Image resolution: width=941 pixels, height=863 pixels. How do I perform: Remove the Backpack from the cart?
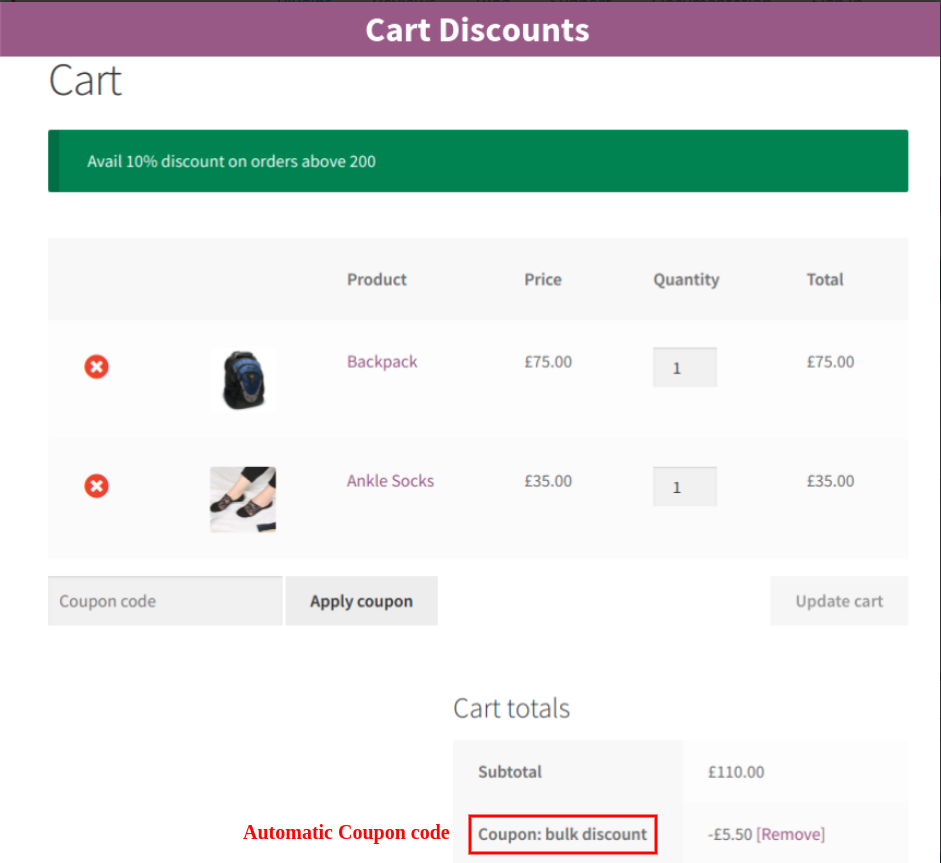point(96,367)
